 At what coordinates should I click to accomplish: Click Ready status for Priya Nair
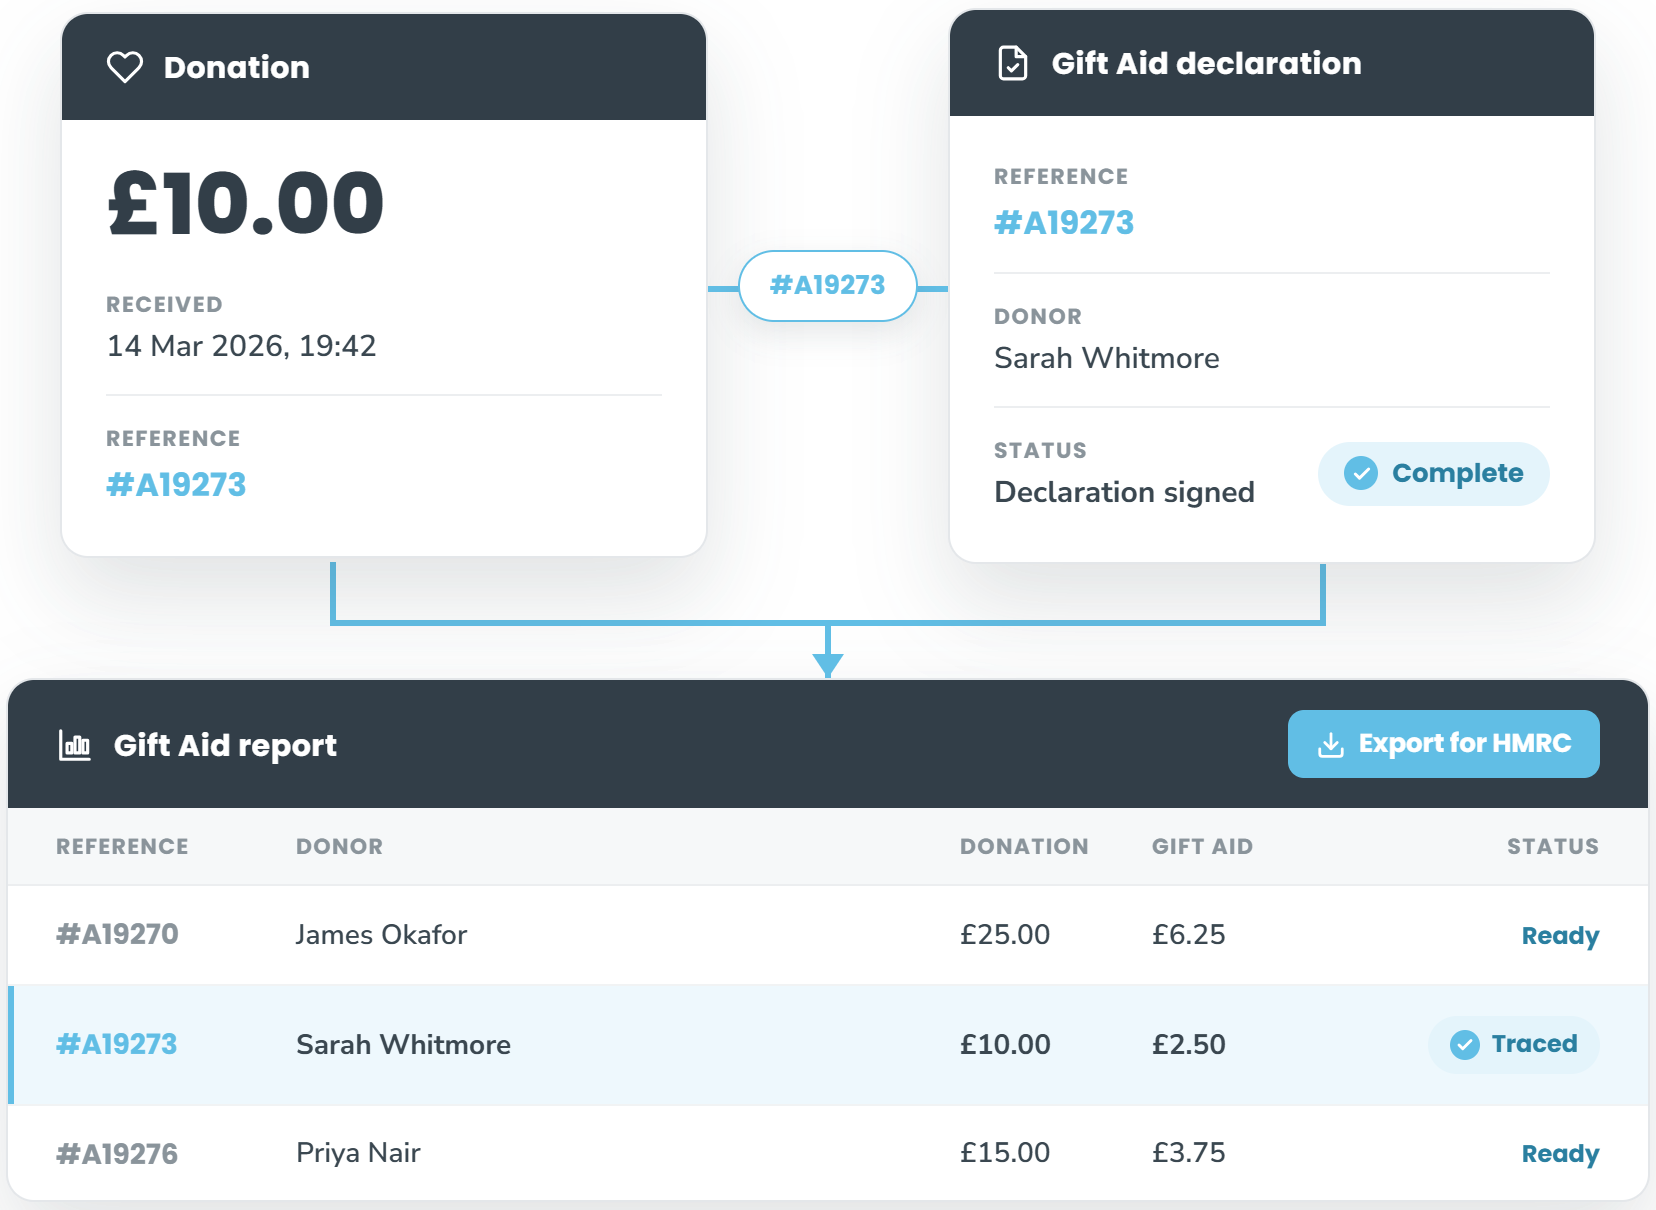pyautogui.click(x=1560, y=1154)
